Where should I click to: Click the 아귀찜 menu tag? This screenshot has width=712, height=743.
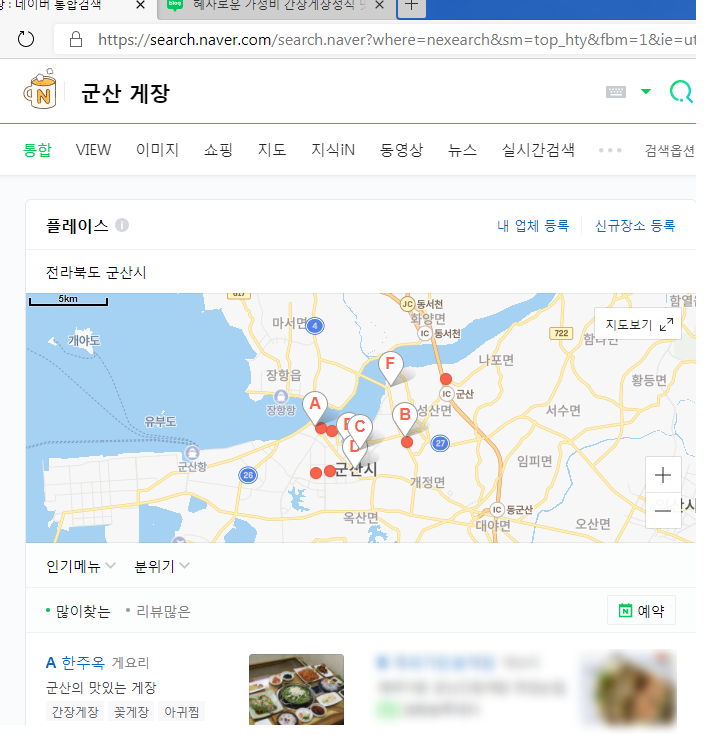181,712
